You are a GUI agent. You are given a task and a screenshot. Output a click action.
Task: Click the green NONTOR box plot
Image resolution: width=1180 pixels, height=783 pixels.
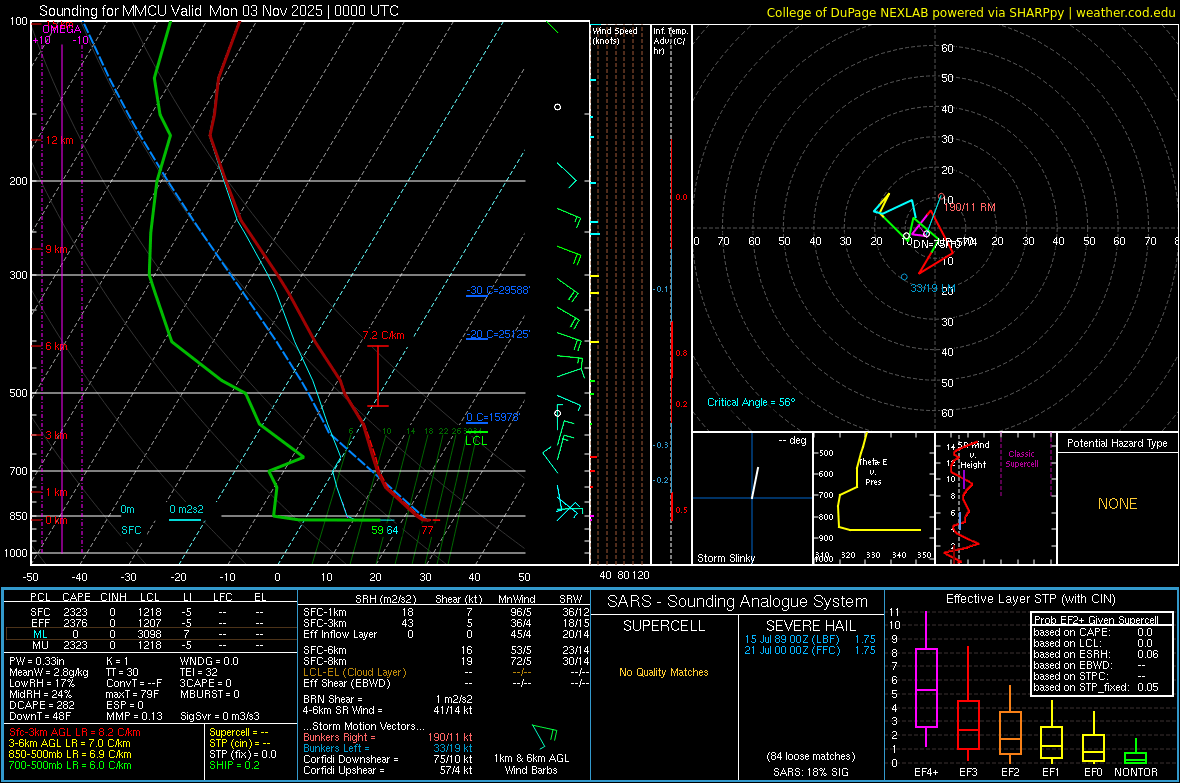(1135, 757)
